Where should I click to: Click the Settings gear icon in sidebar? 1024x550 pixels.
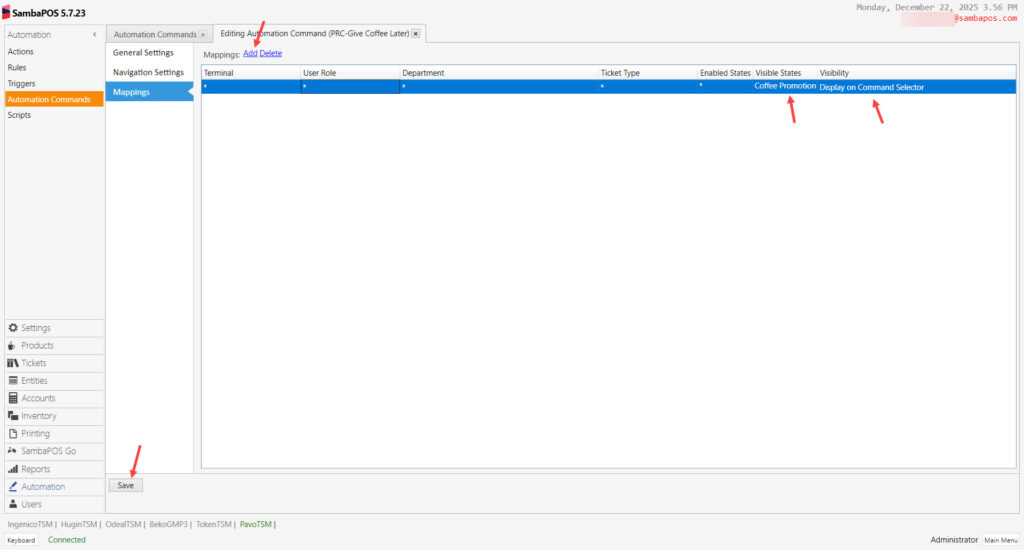(13, 328)
